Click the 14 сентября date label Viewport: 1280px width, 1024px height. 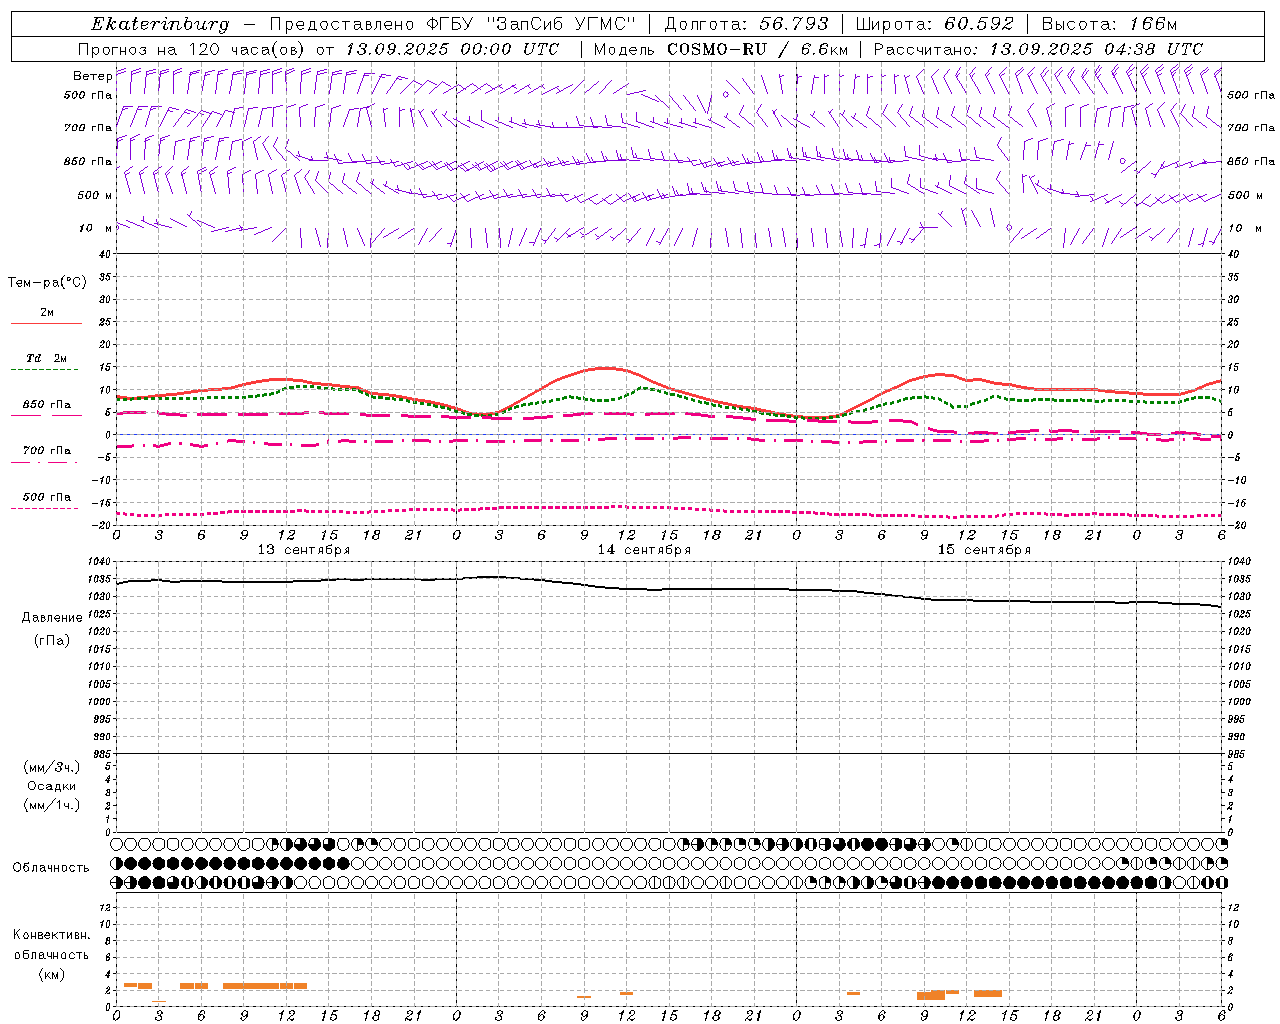644,550
